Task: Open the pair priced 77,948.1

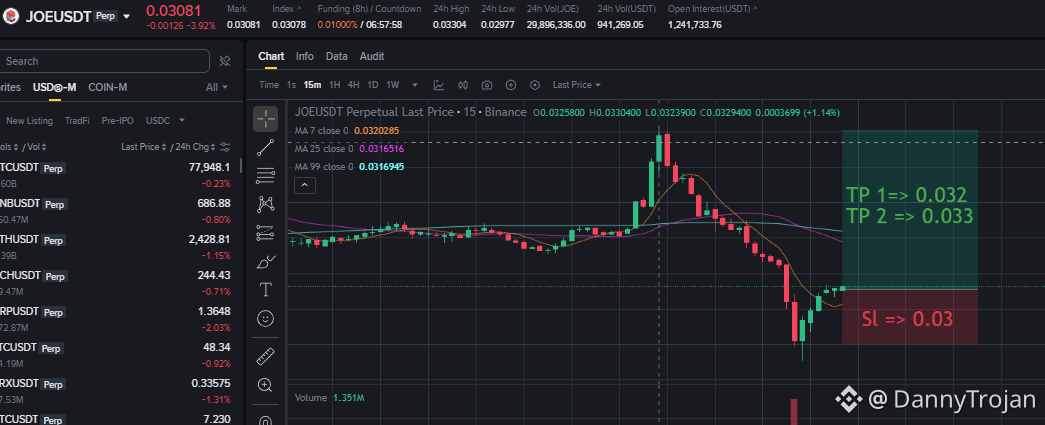Action: (116, 175)
